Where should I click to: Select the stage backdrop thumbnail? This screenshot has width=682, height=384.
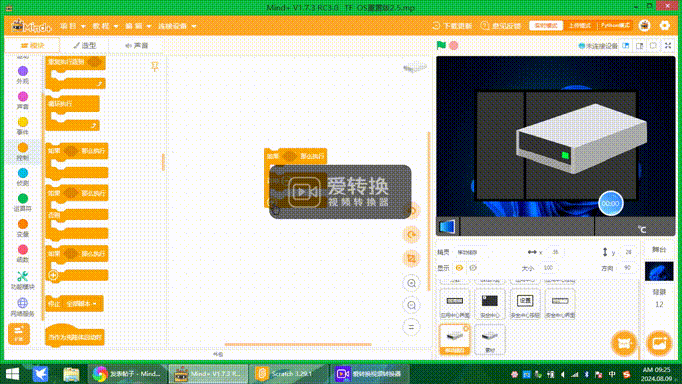pyautogui.click(x=659, y=271)
